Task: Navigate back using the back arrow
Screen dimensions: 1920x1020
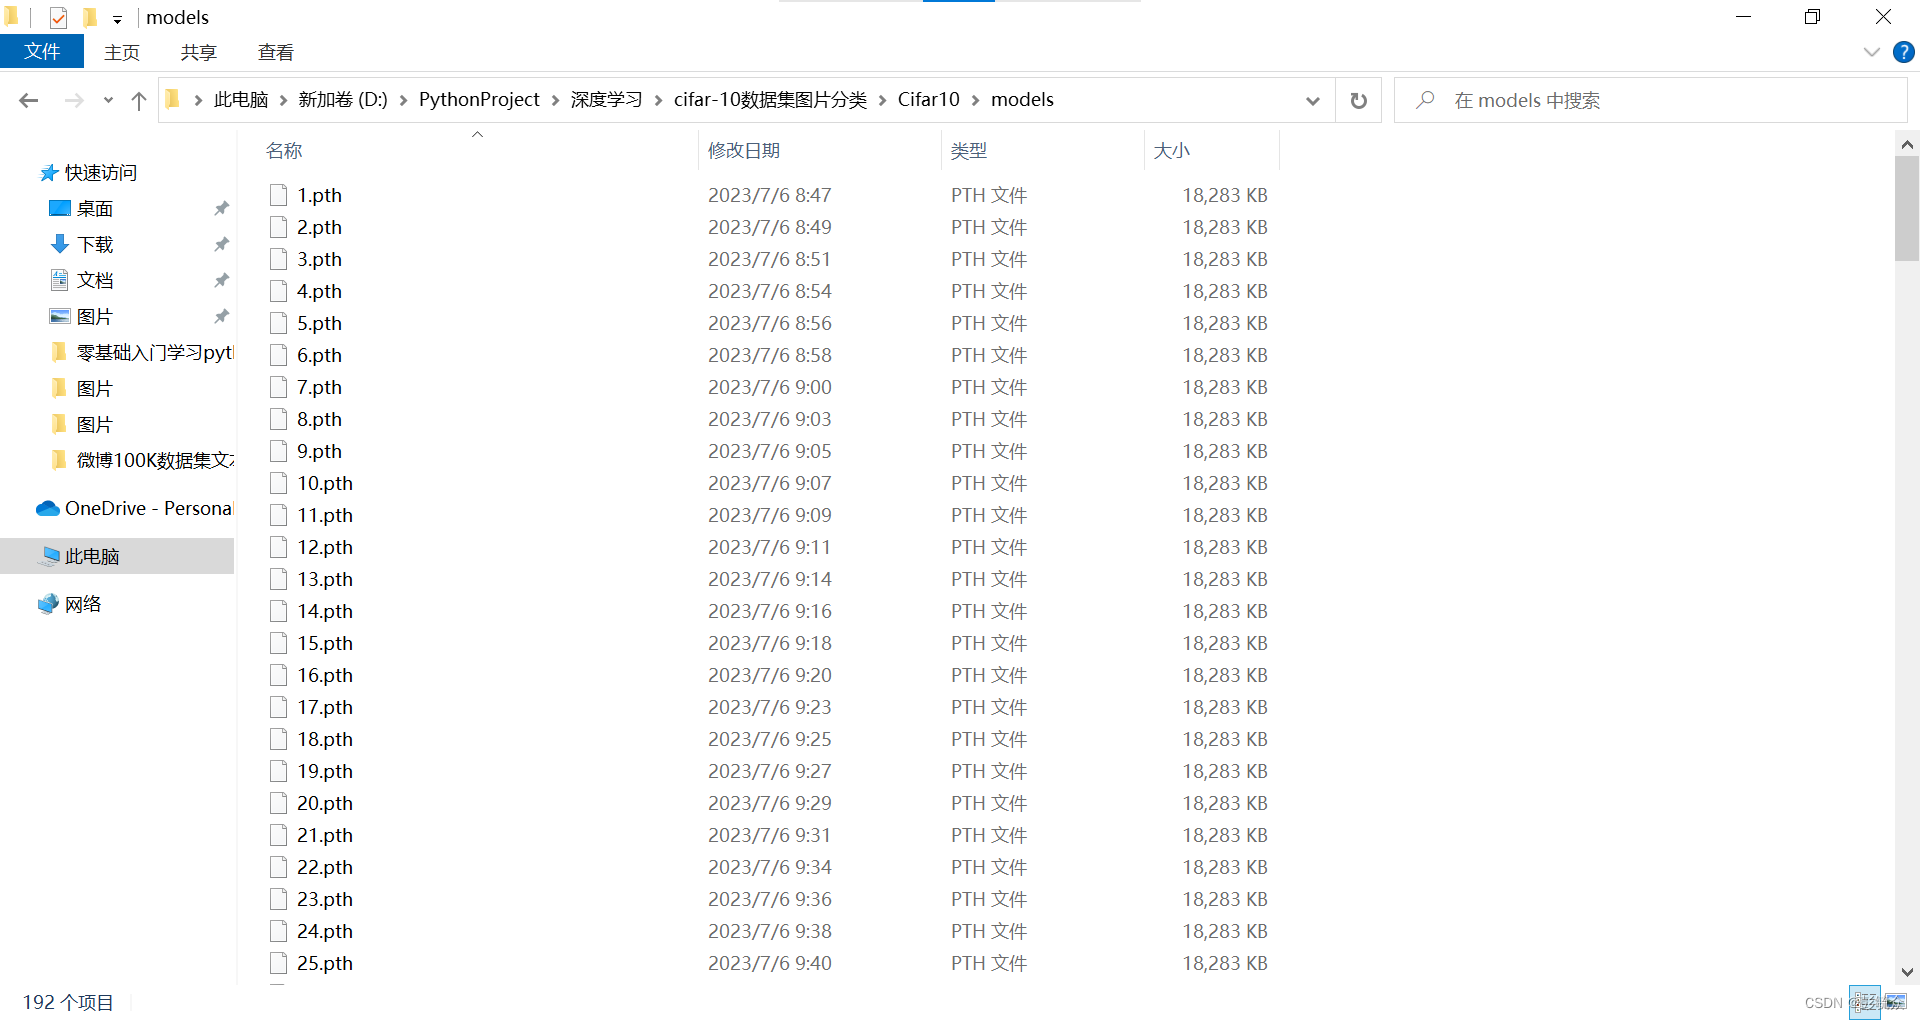Action: click(x=28, y=100)
